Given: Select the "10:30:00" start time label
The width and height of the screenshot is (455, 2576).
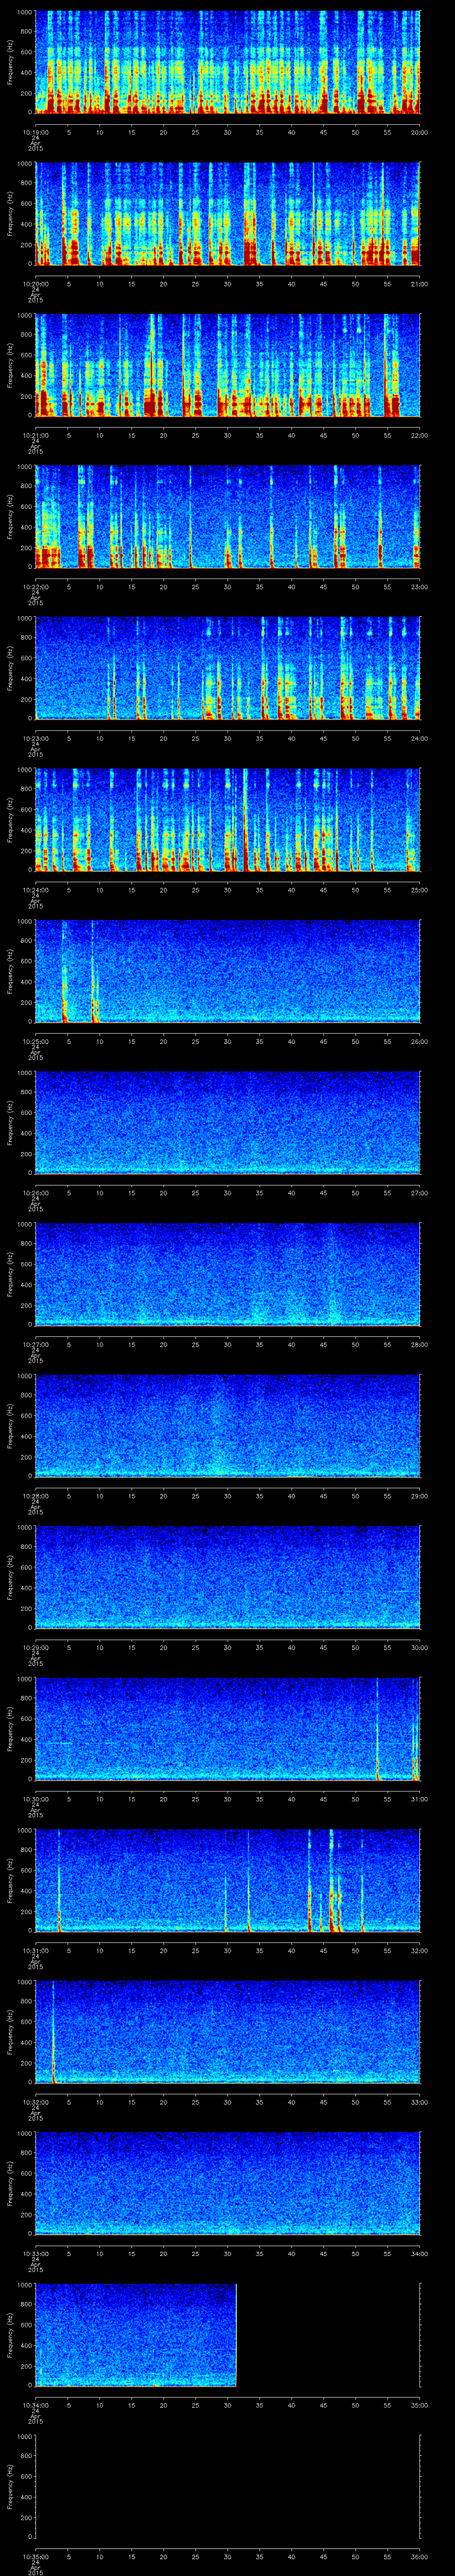Looking at the screenshot, I should point(36,1799).
